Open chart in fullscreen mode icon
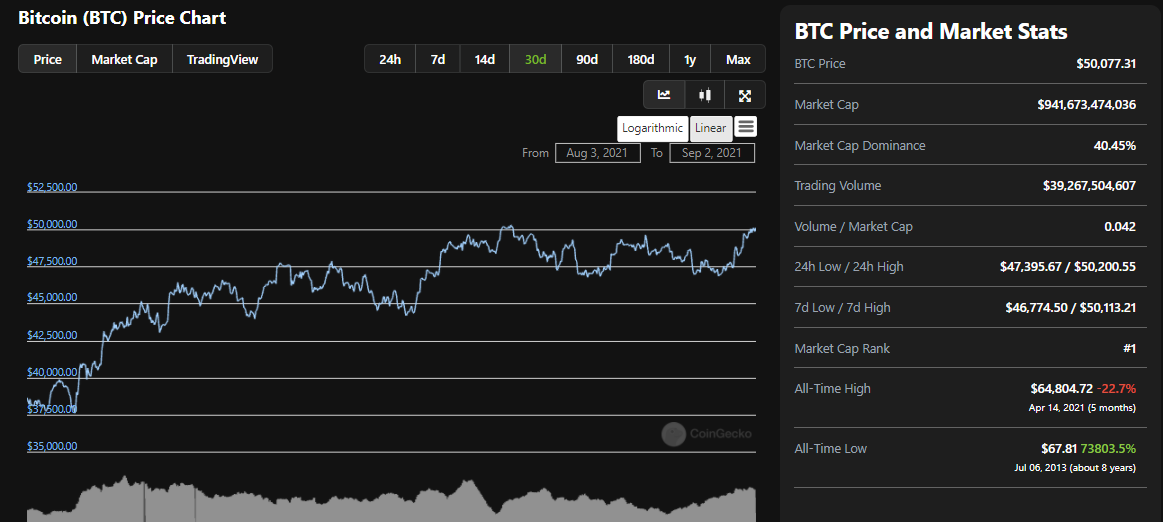Viewport: 1163px width, 522px height. pyautogui.click(x=745, y=95)
